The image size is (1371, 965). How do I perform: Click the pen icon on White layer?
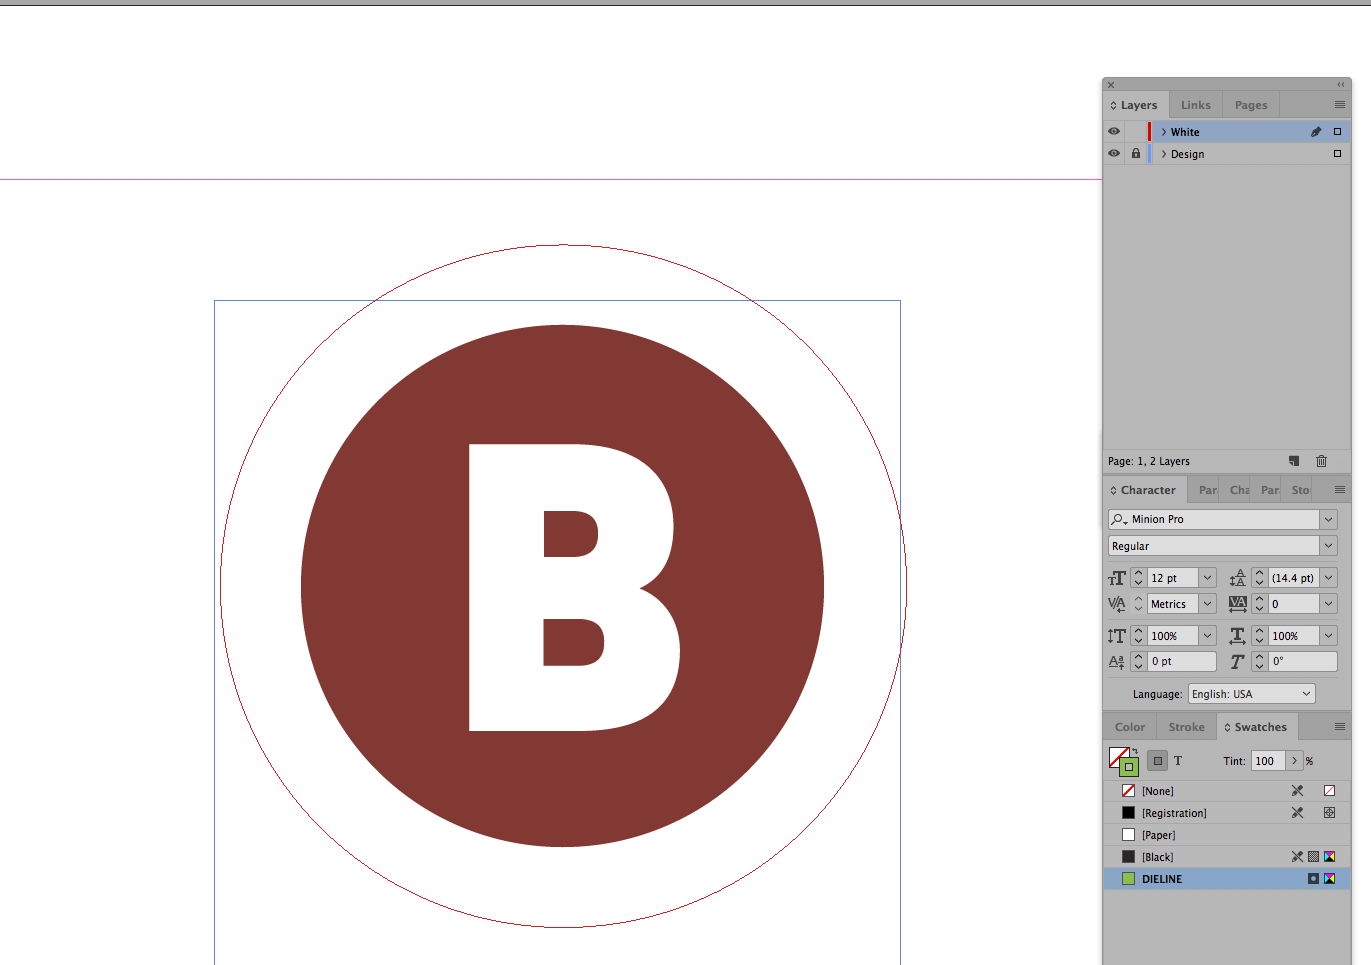coord(1316,132)
